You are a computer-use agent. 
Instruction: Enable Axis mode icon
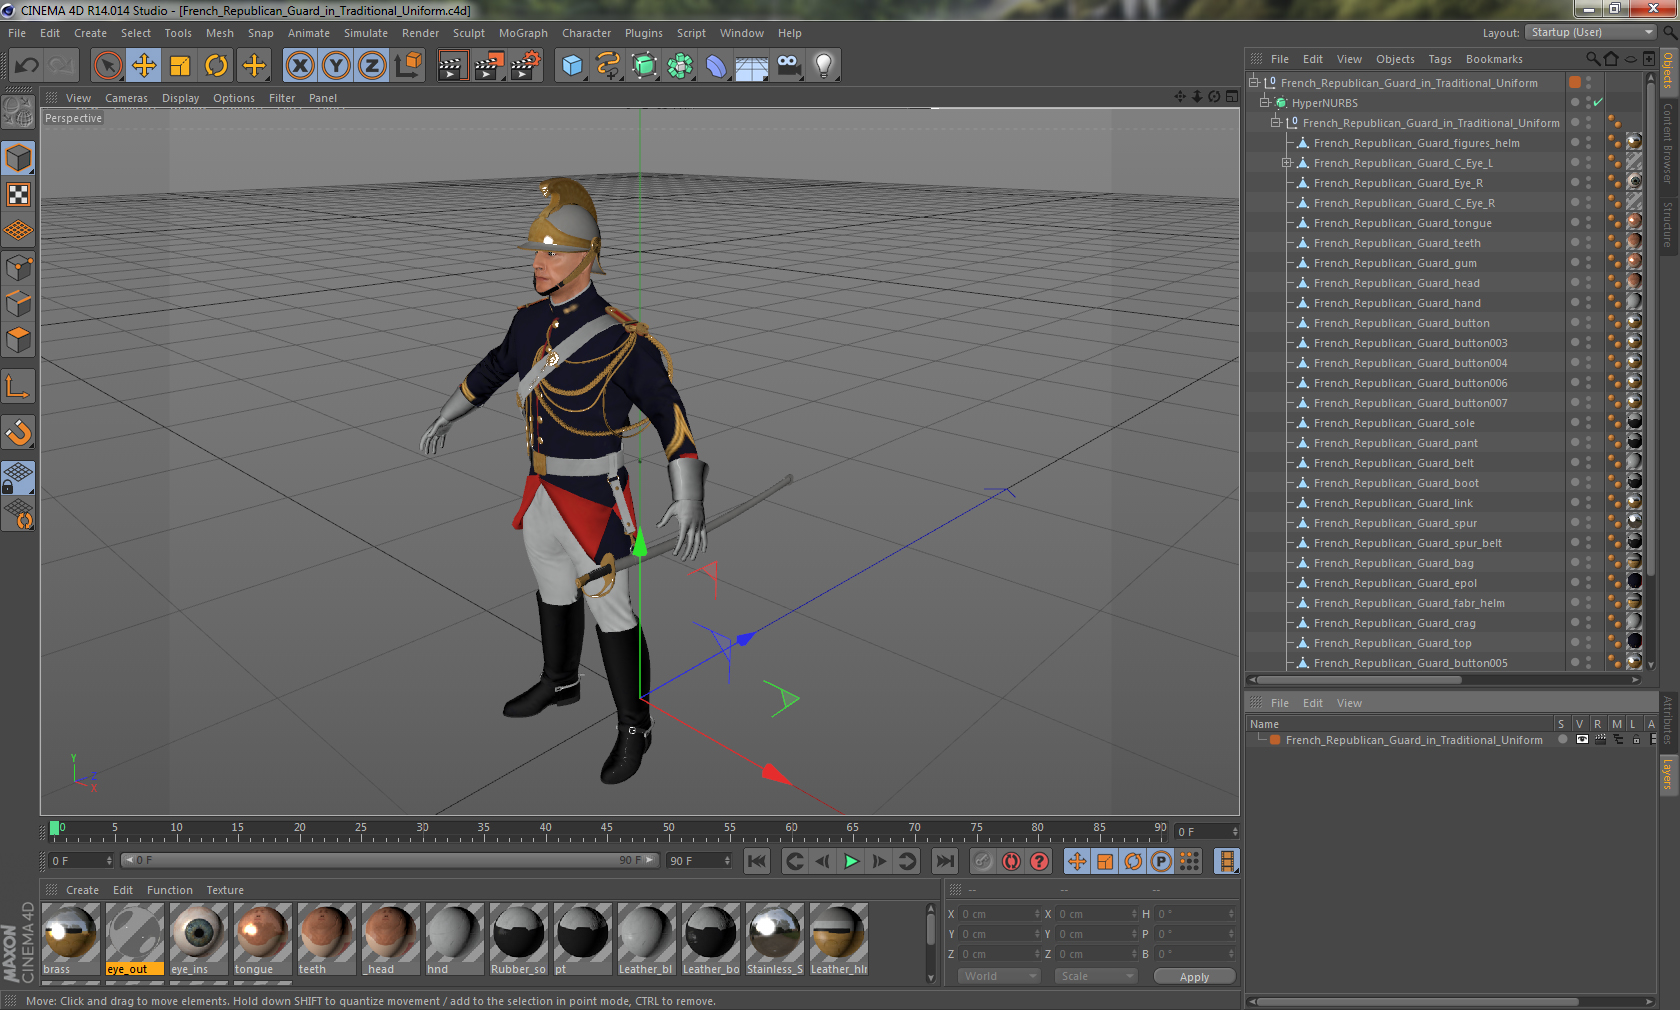[x=19, y=386]
